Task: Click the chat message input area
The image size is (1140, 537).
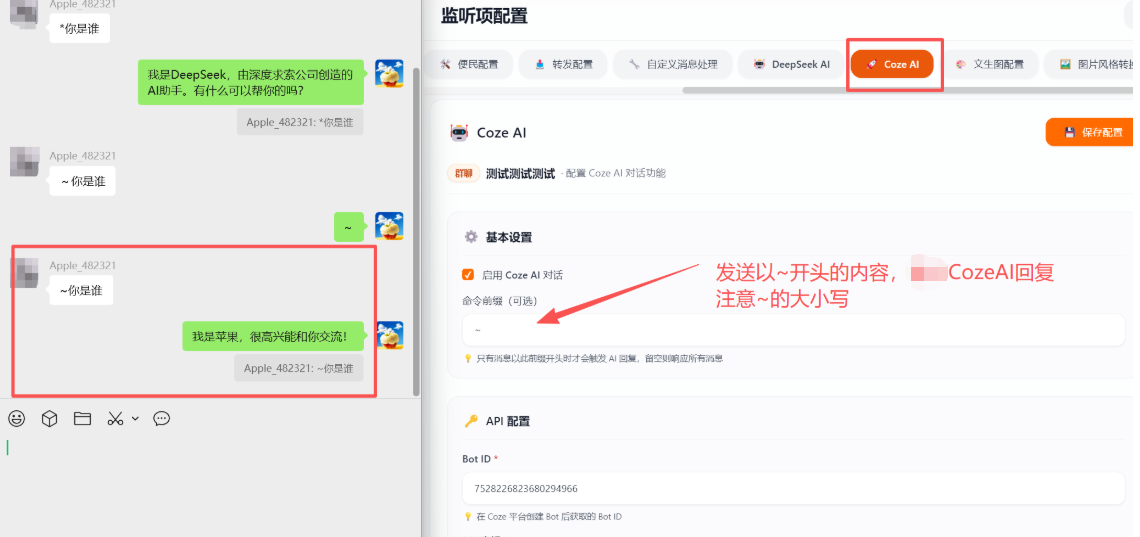Action: (209, 485)
